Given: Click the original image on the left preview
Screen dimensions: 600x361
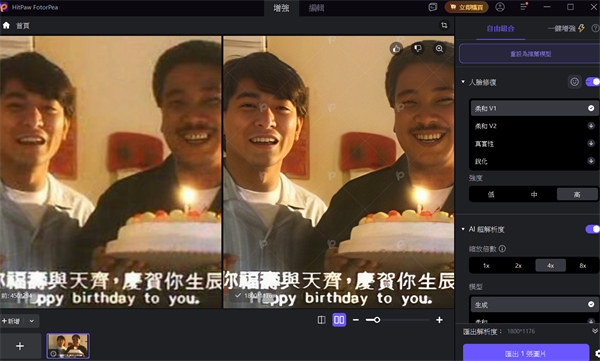Looking at the screenshot, I should tap(111, 172).
